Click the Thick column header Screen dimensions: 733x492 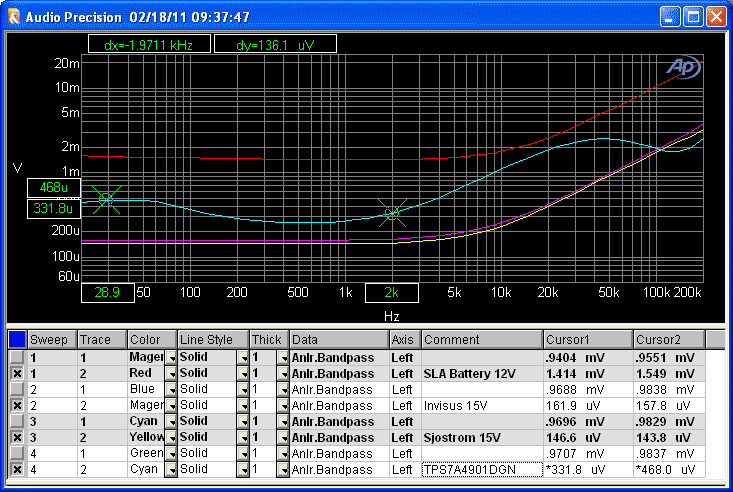pyautogui.click(x=269, y=340)
